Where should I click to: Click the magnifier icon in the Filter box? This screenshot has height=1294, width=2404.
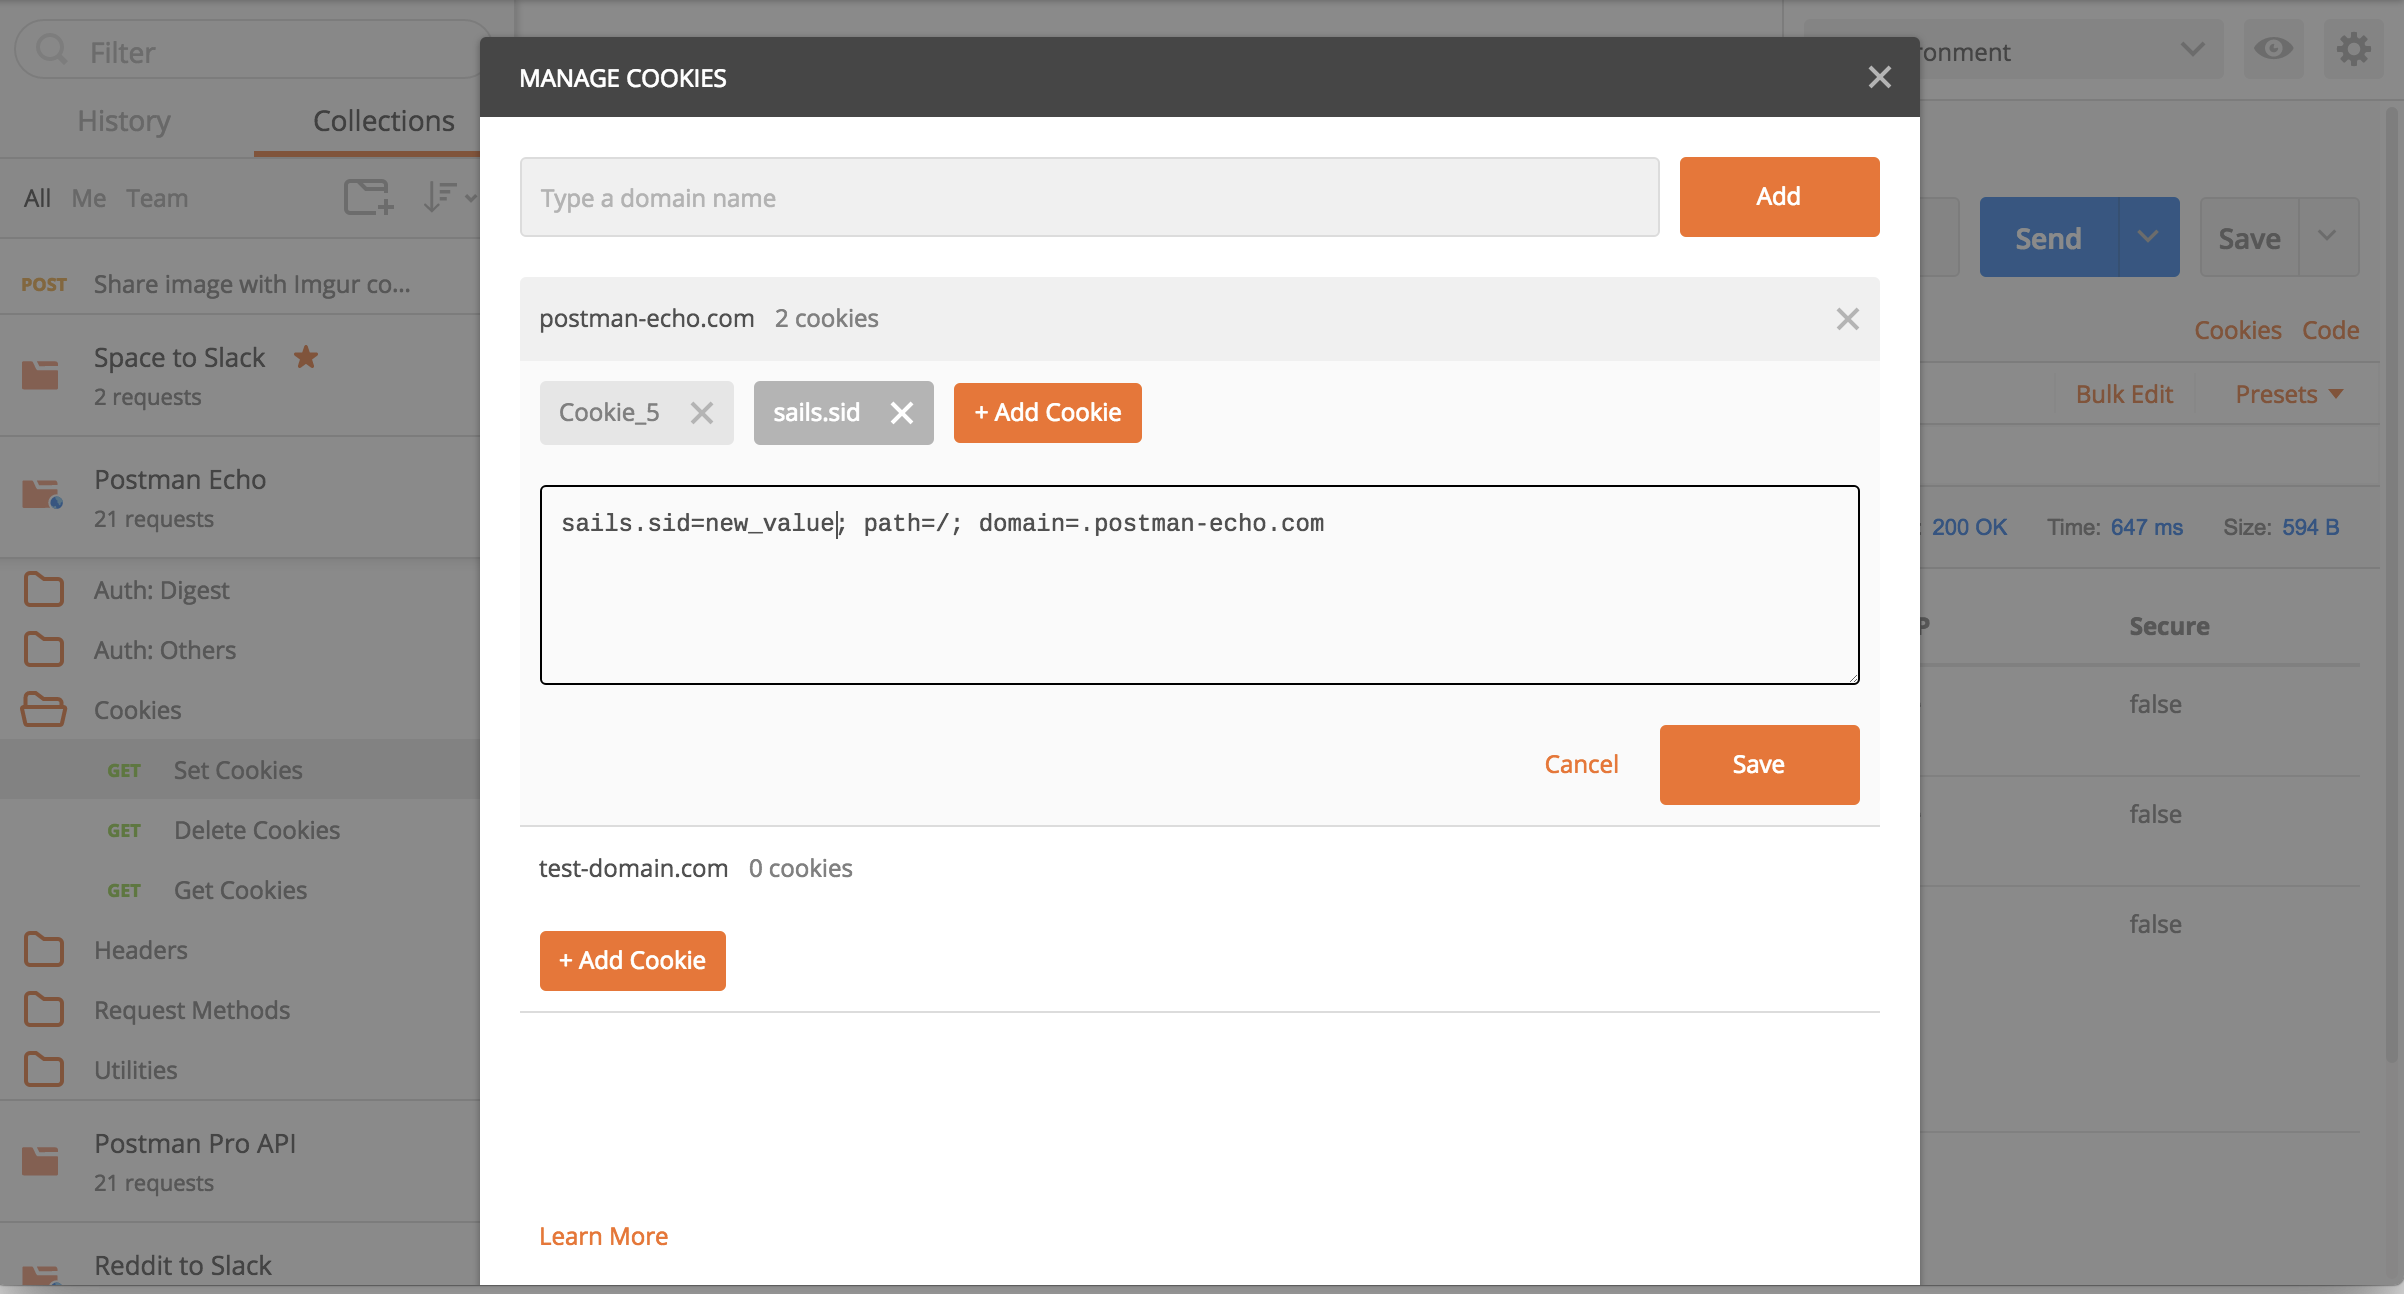(52, 50)
